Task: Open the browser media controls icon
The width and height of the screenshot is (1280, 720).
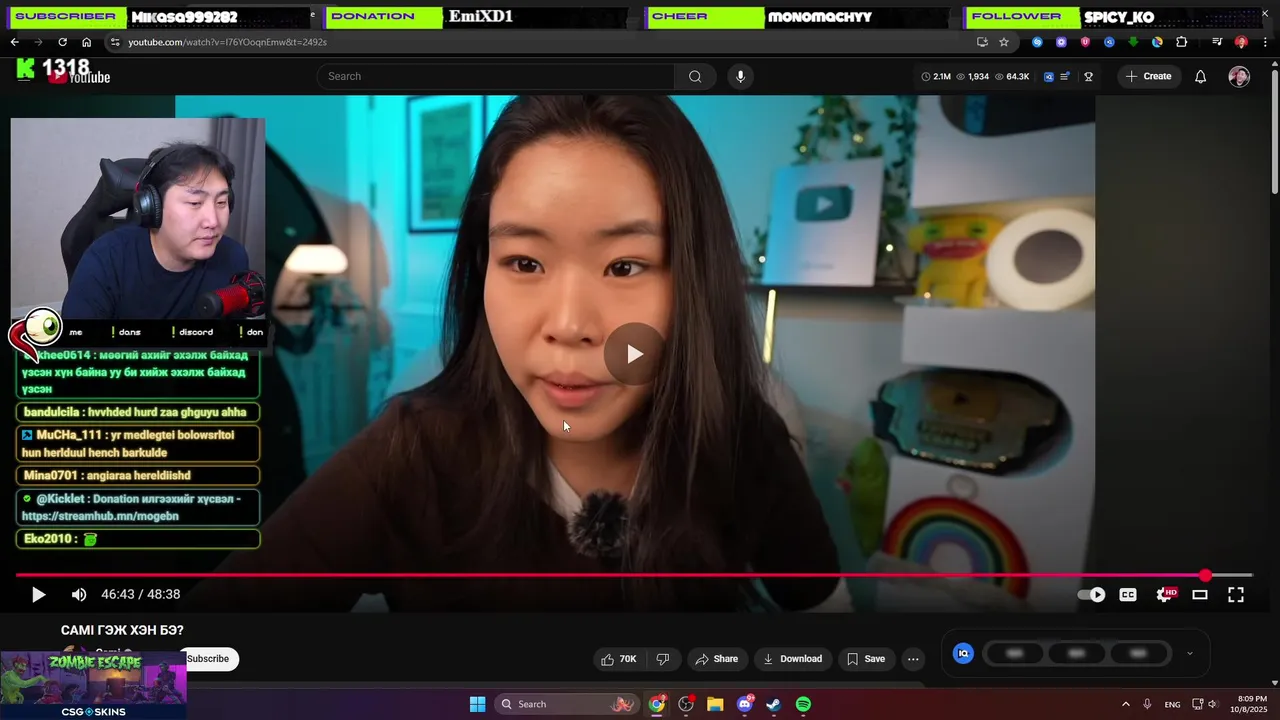Action: click(1217, 42)
